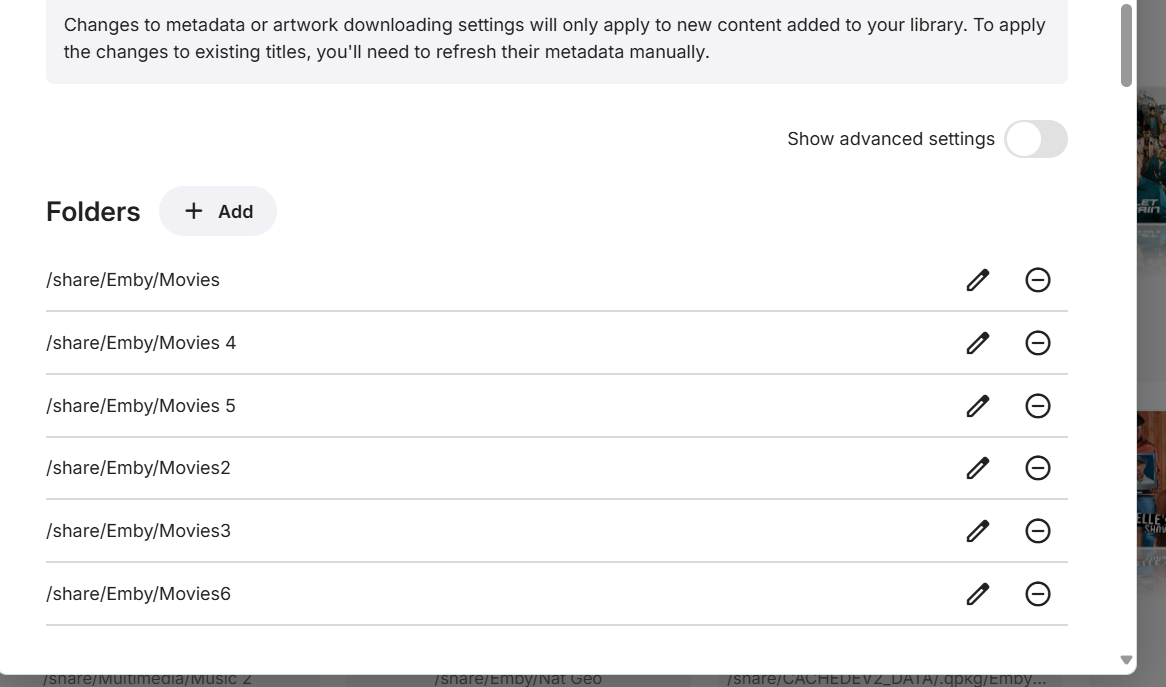Click the /share/Emby/Movies3 path entry
1166x687 pixels.
138,531
